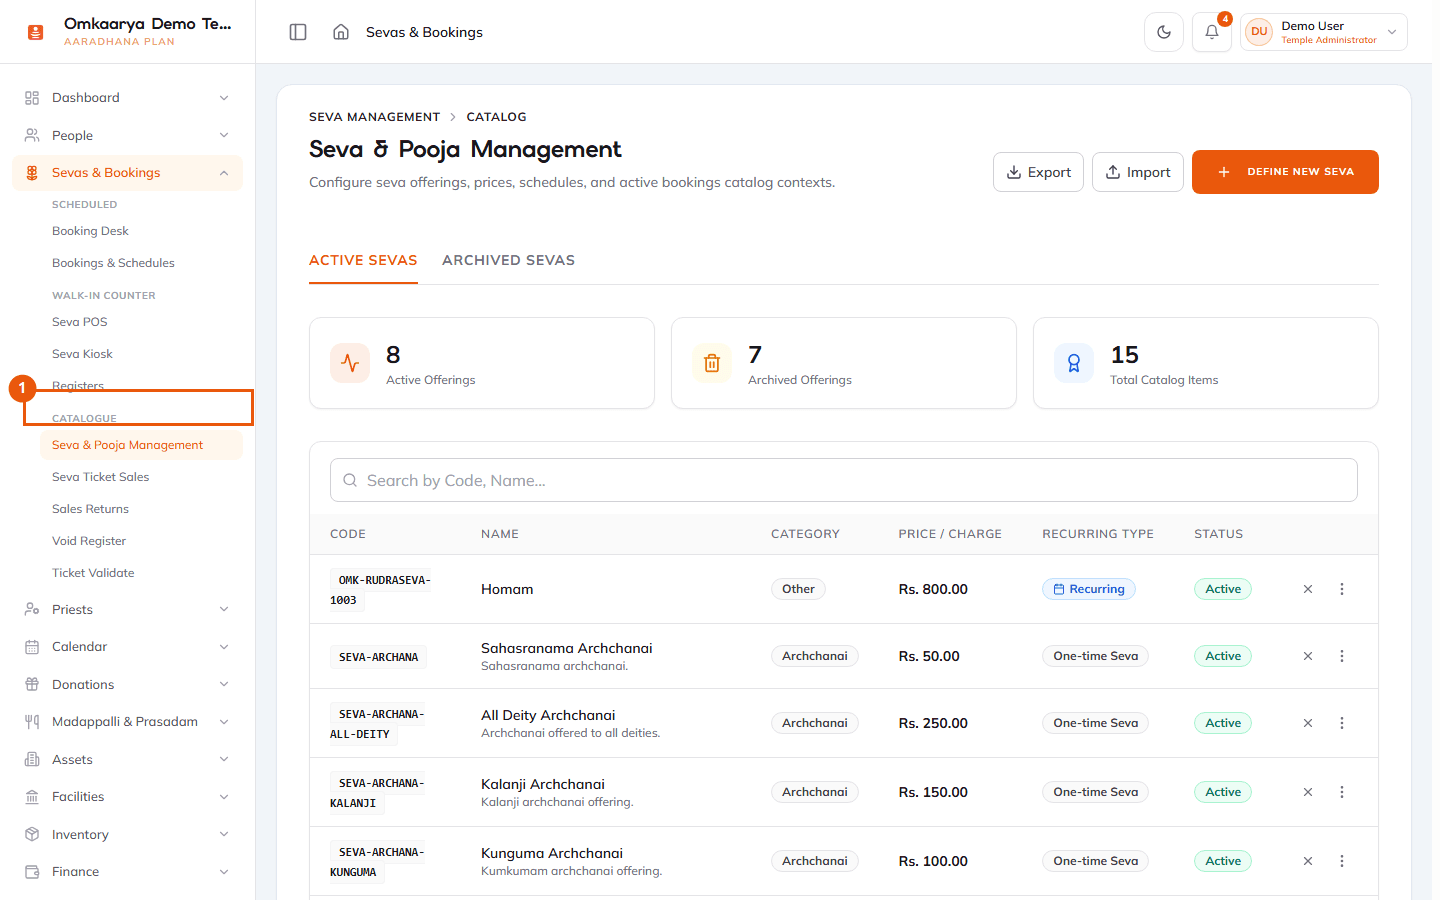Click the Import button
This screenshot has height=900, width=1440.
point(1138,172)
